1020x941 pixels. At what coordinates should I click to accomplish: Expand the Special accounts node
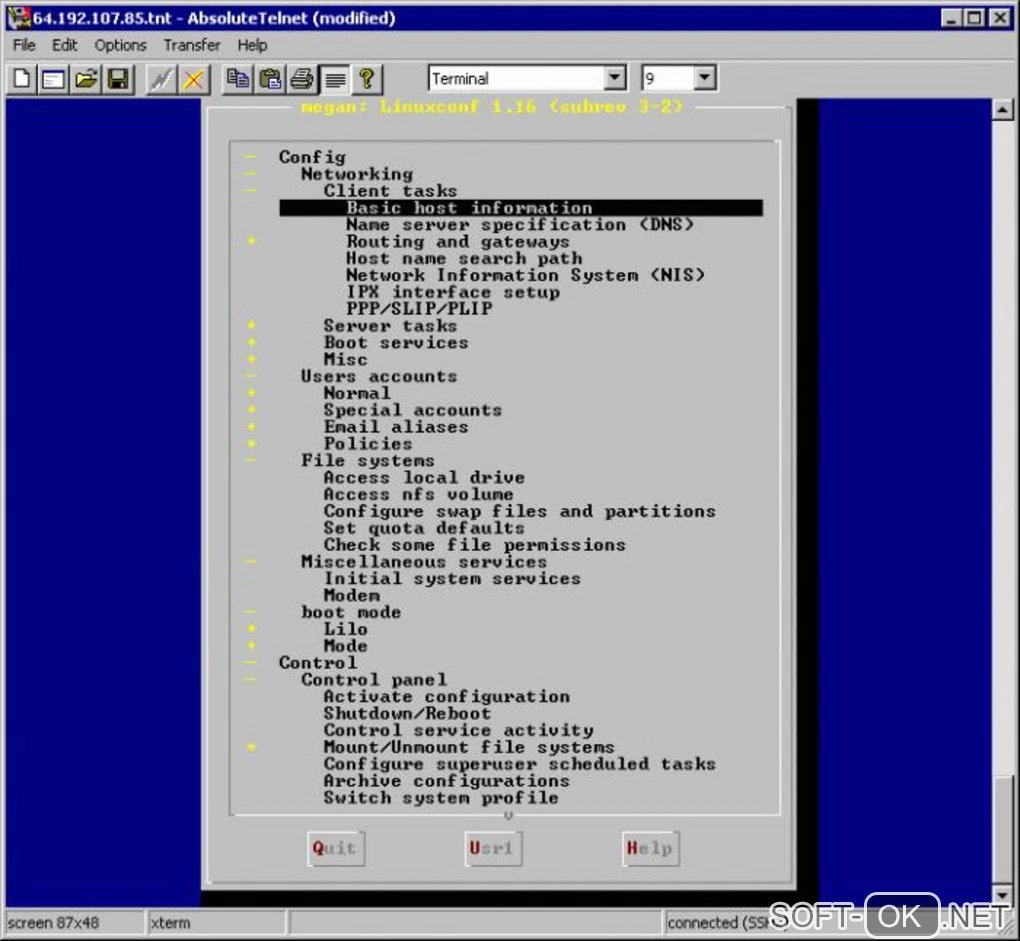tap(251, 410)
